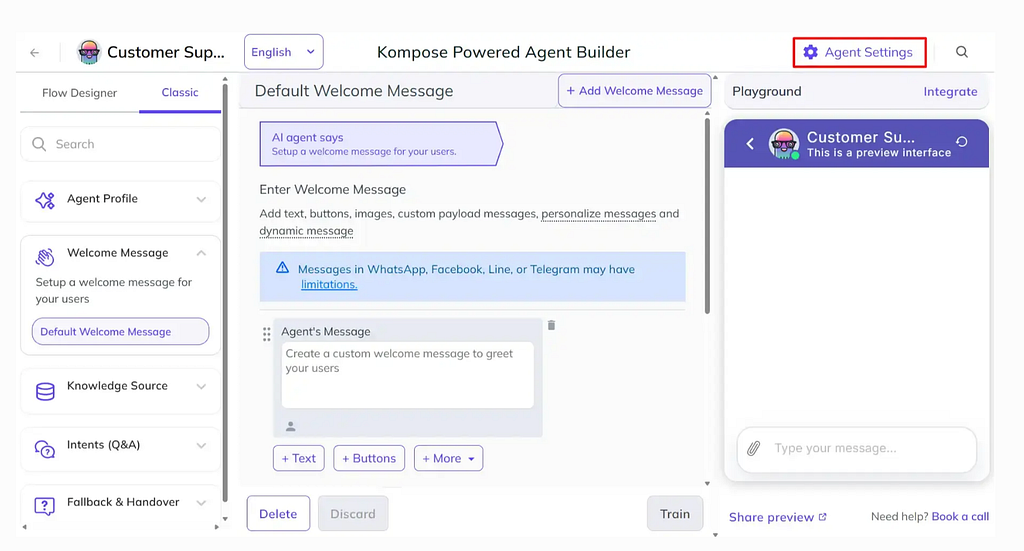The height and width of the screenshot is (551, 1024).
Task: Add a Text message block
Action: [x=298, y=458]
